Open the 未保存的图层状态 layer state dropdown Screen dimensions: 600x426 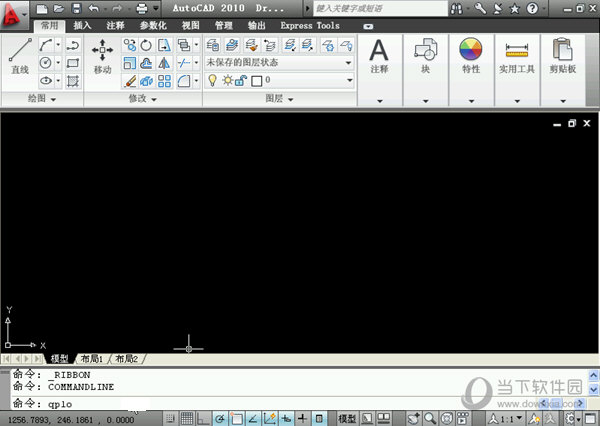[x=279, y=62]
